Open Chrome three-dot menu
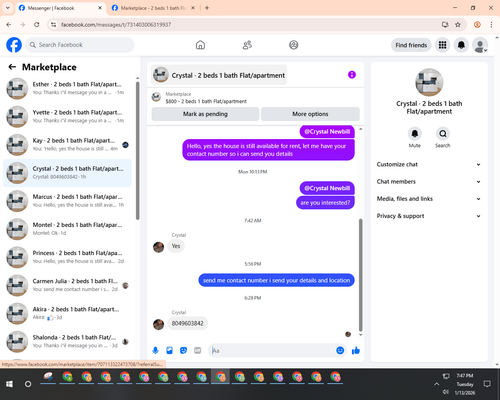The width and height of the screenshot is (500, 400). [x=491, y=25]
